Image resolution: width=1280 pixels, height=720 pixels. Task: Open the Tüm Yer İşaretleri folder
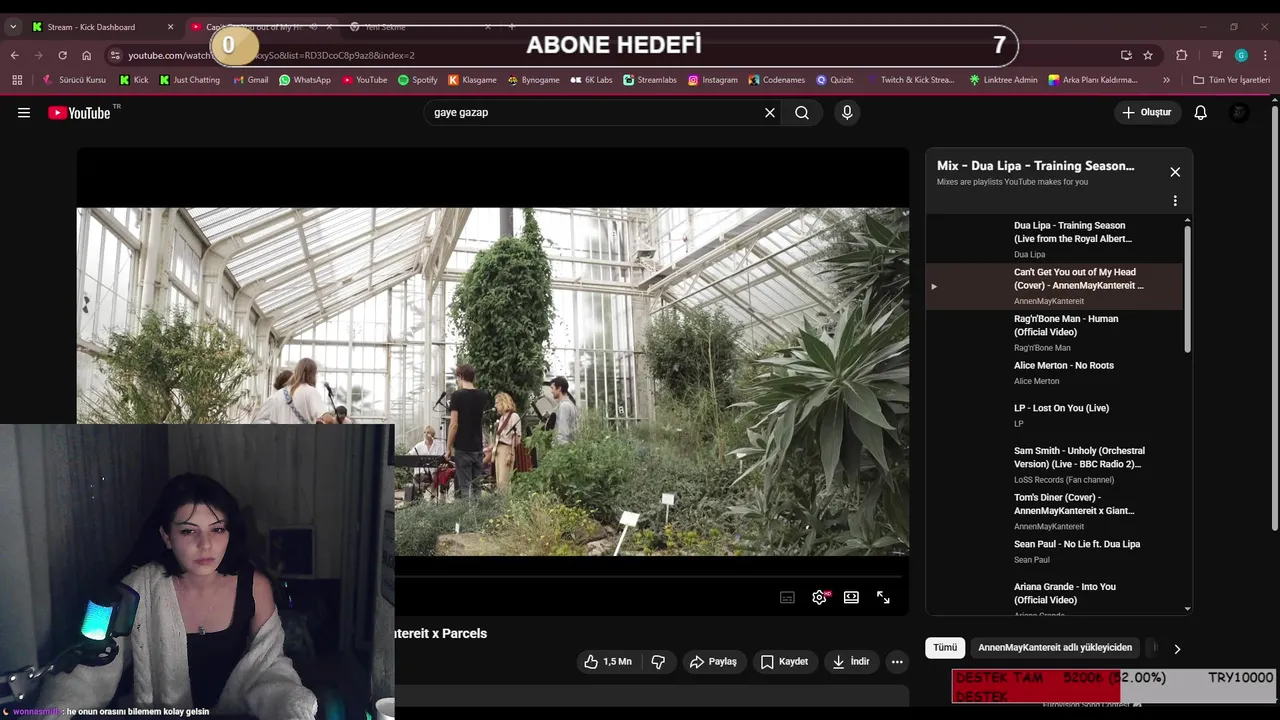pyautogui.click(x=1231, y=80)
